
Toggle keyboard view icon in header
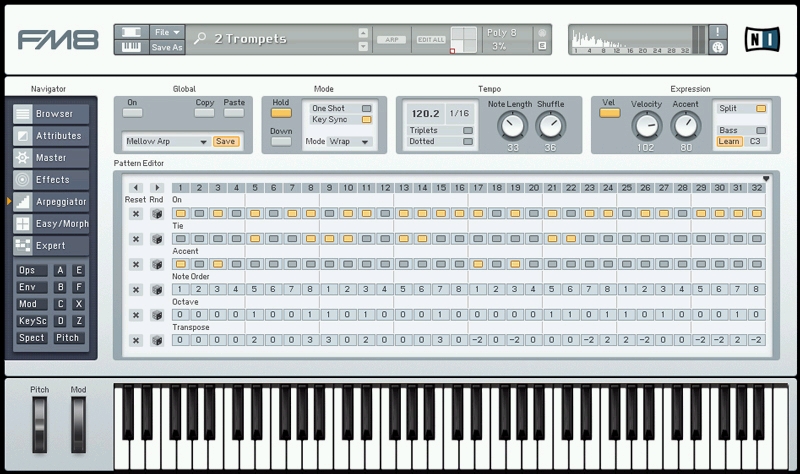click(132, 47)
